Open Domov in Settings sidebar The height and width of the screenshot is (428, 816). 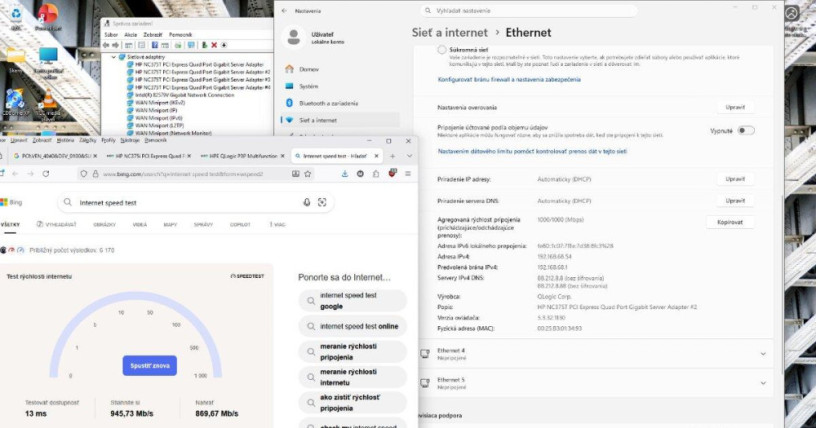click(340, 69)
